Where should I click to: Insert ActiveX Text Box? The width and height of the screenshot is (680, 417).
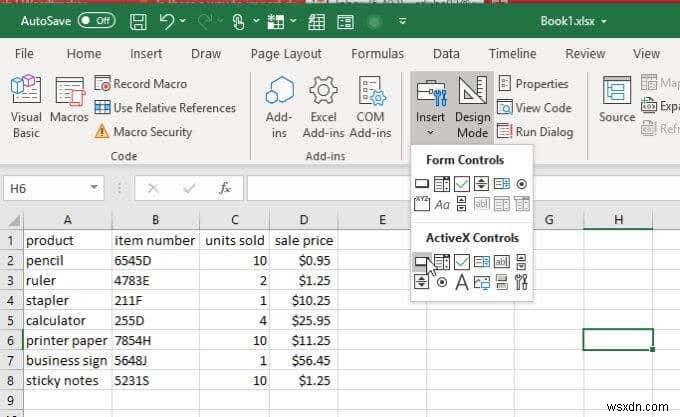coord(502,262)
